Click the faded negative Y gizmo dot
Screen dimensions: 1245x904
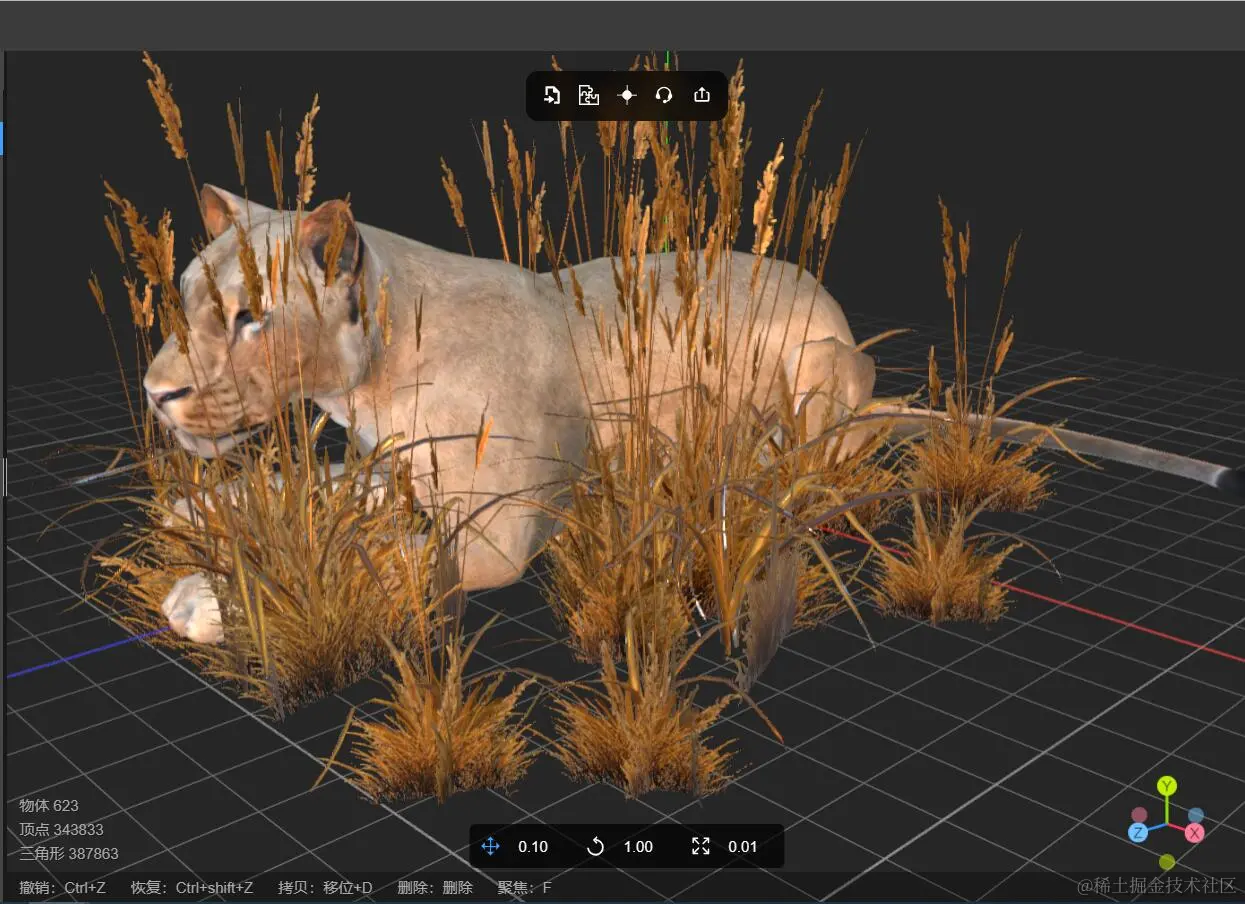pyautogui.click(x=1167, y=861)
